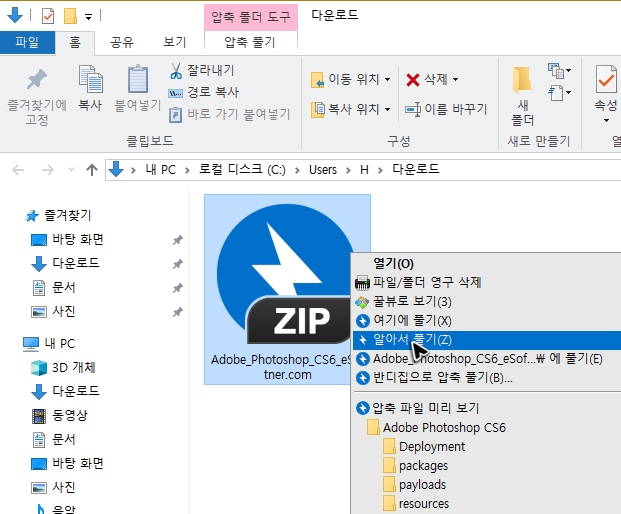The image size is (621, 514).
Task: Click packages folder in archive preview
Action: point(416,466)
